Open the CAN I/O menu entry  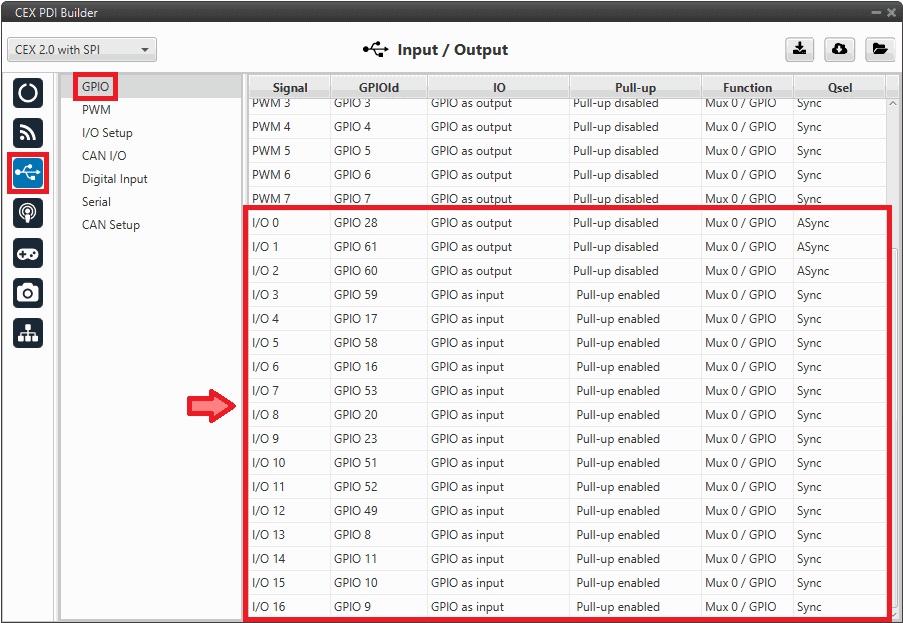[x=104, y=156]
